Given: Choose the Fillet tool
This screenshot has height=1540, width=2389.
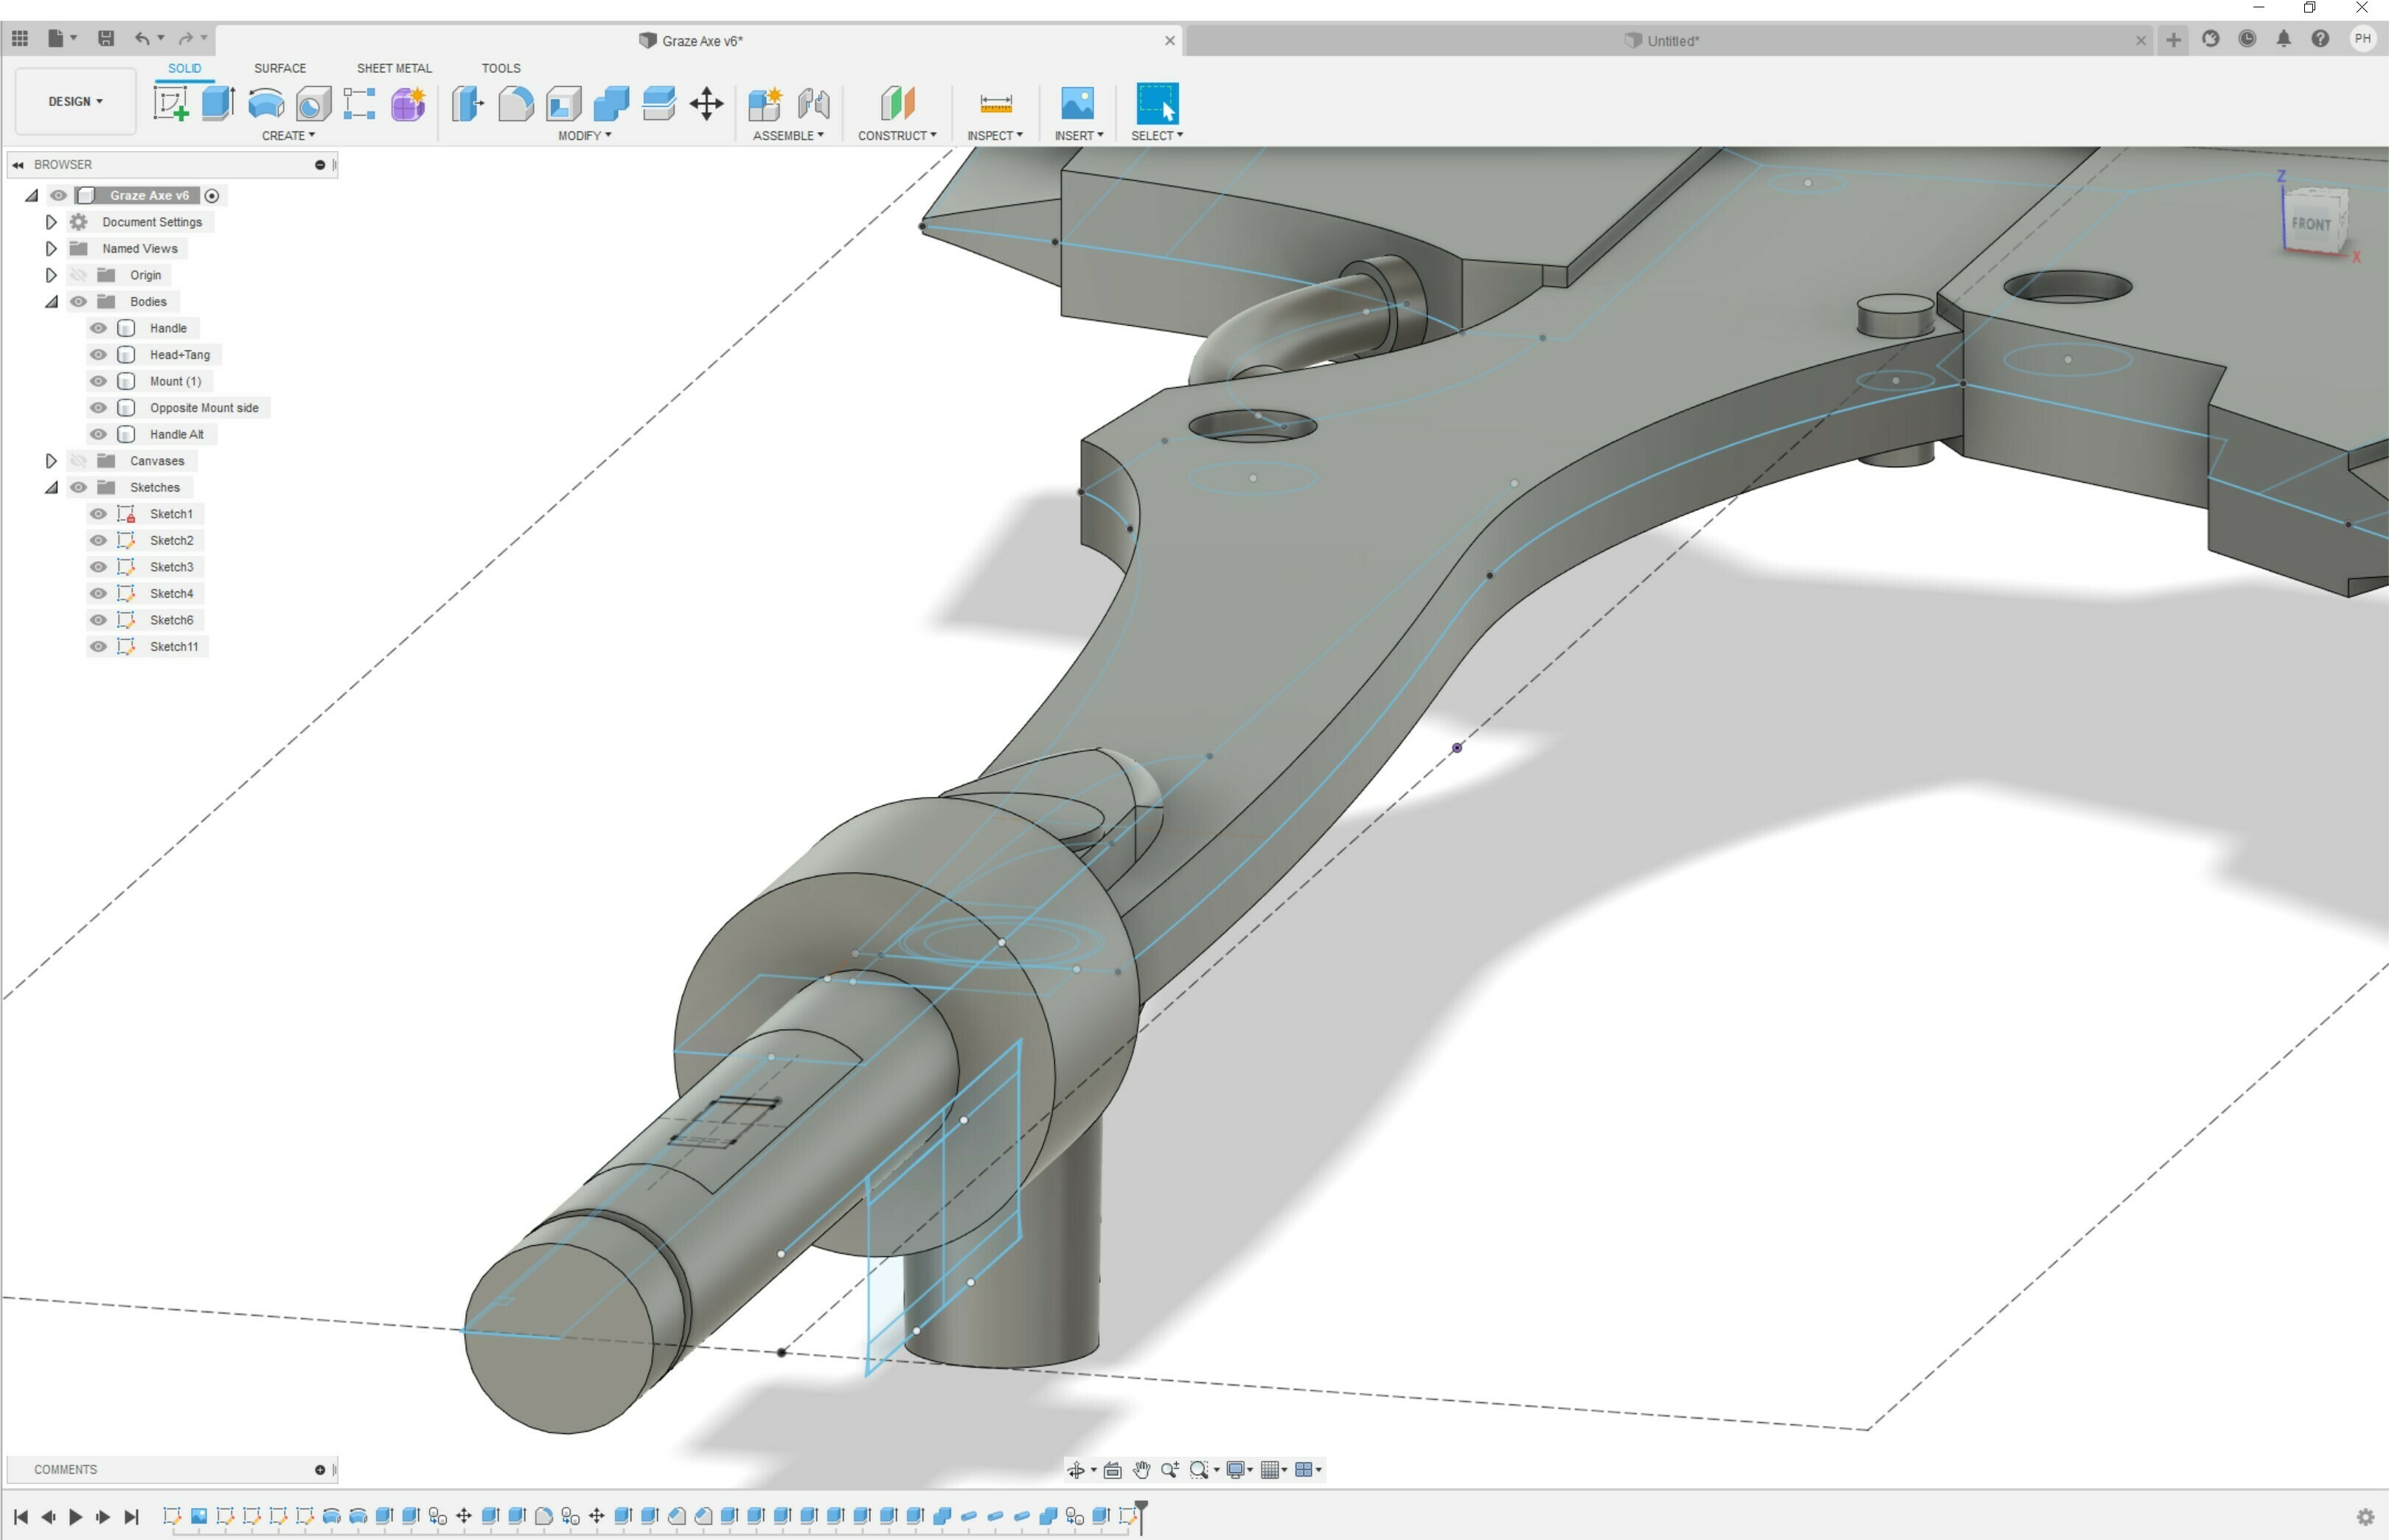Looking at the screenshot, I should click(515, 103).
